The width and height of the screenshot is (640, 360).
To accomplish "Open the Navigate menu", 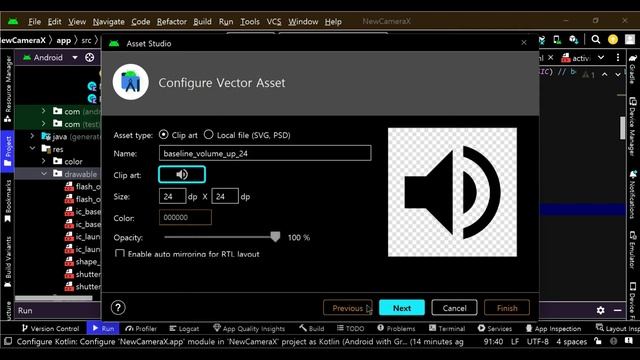I will [x=109, y=22].
